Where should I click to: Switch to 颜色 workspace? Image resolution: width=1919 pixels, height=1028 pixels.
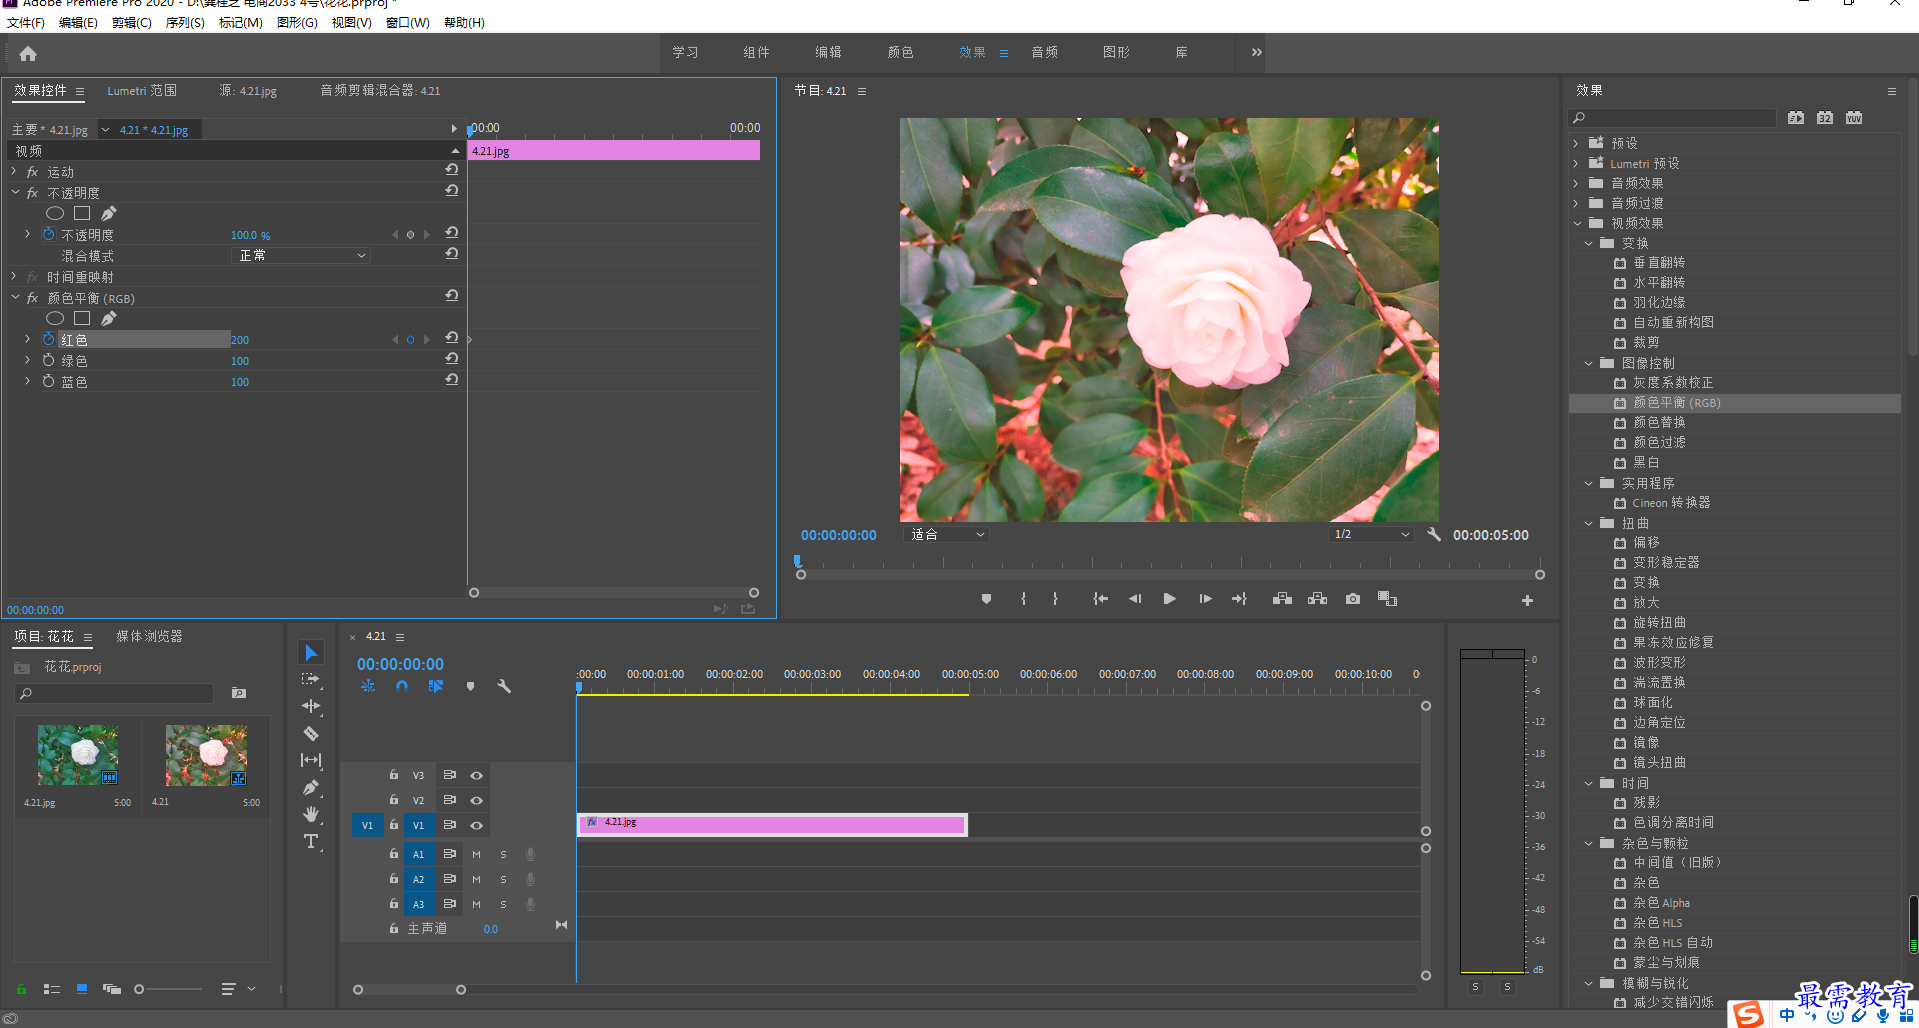[x=900, y=52]
